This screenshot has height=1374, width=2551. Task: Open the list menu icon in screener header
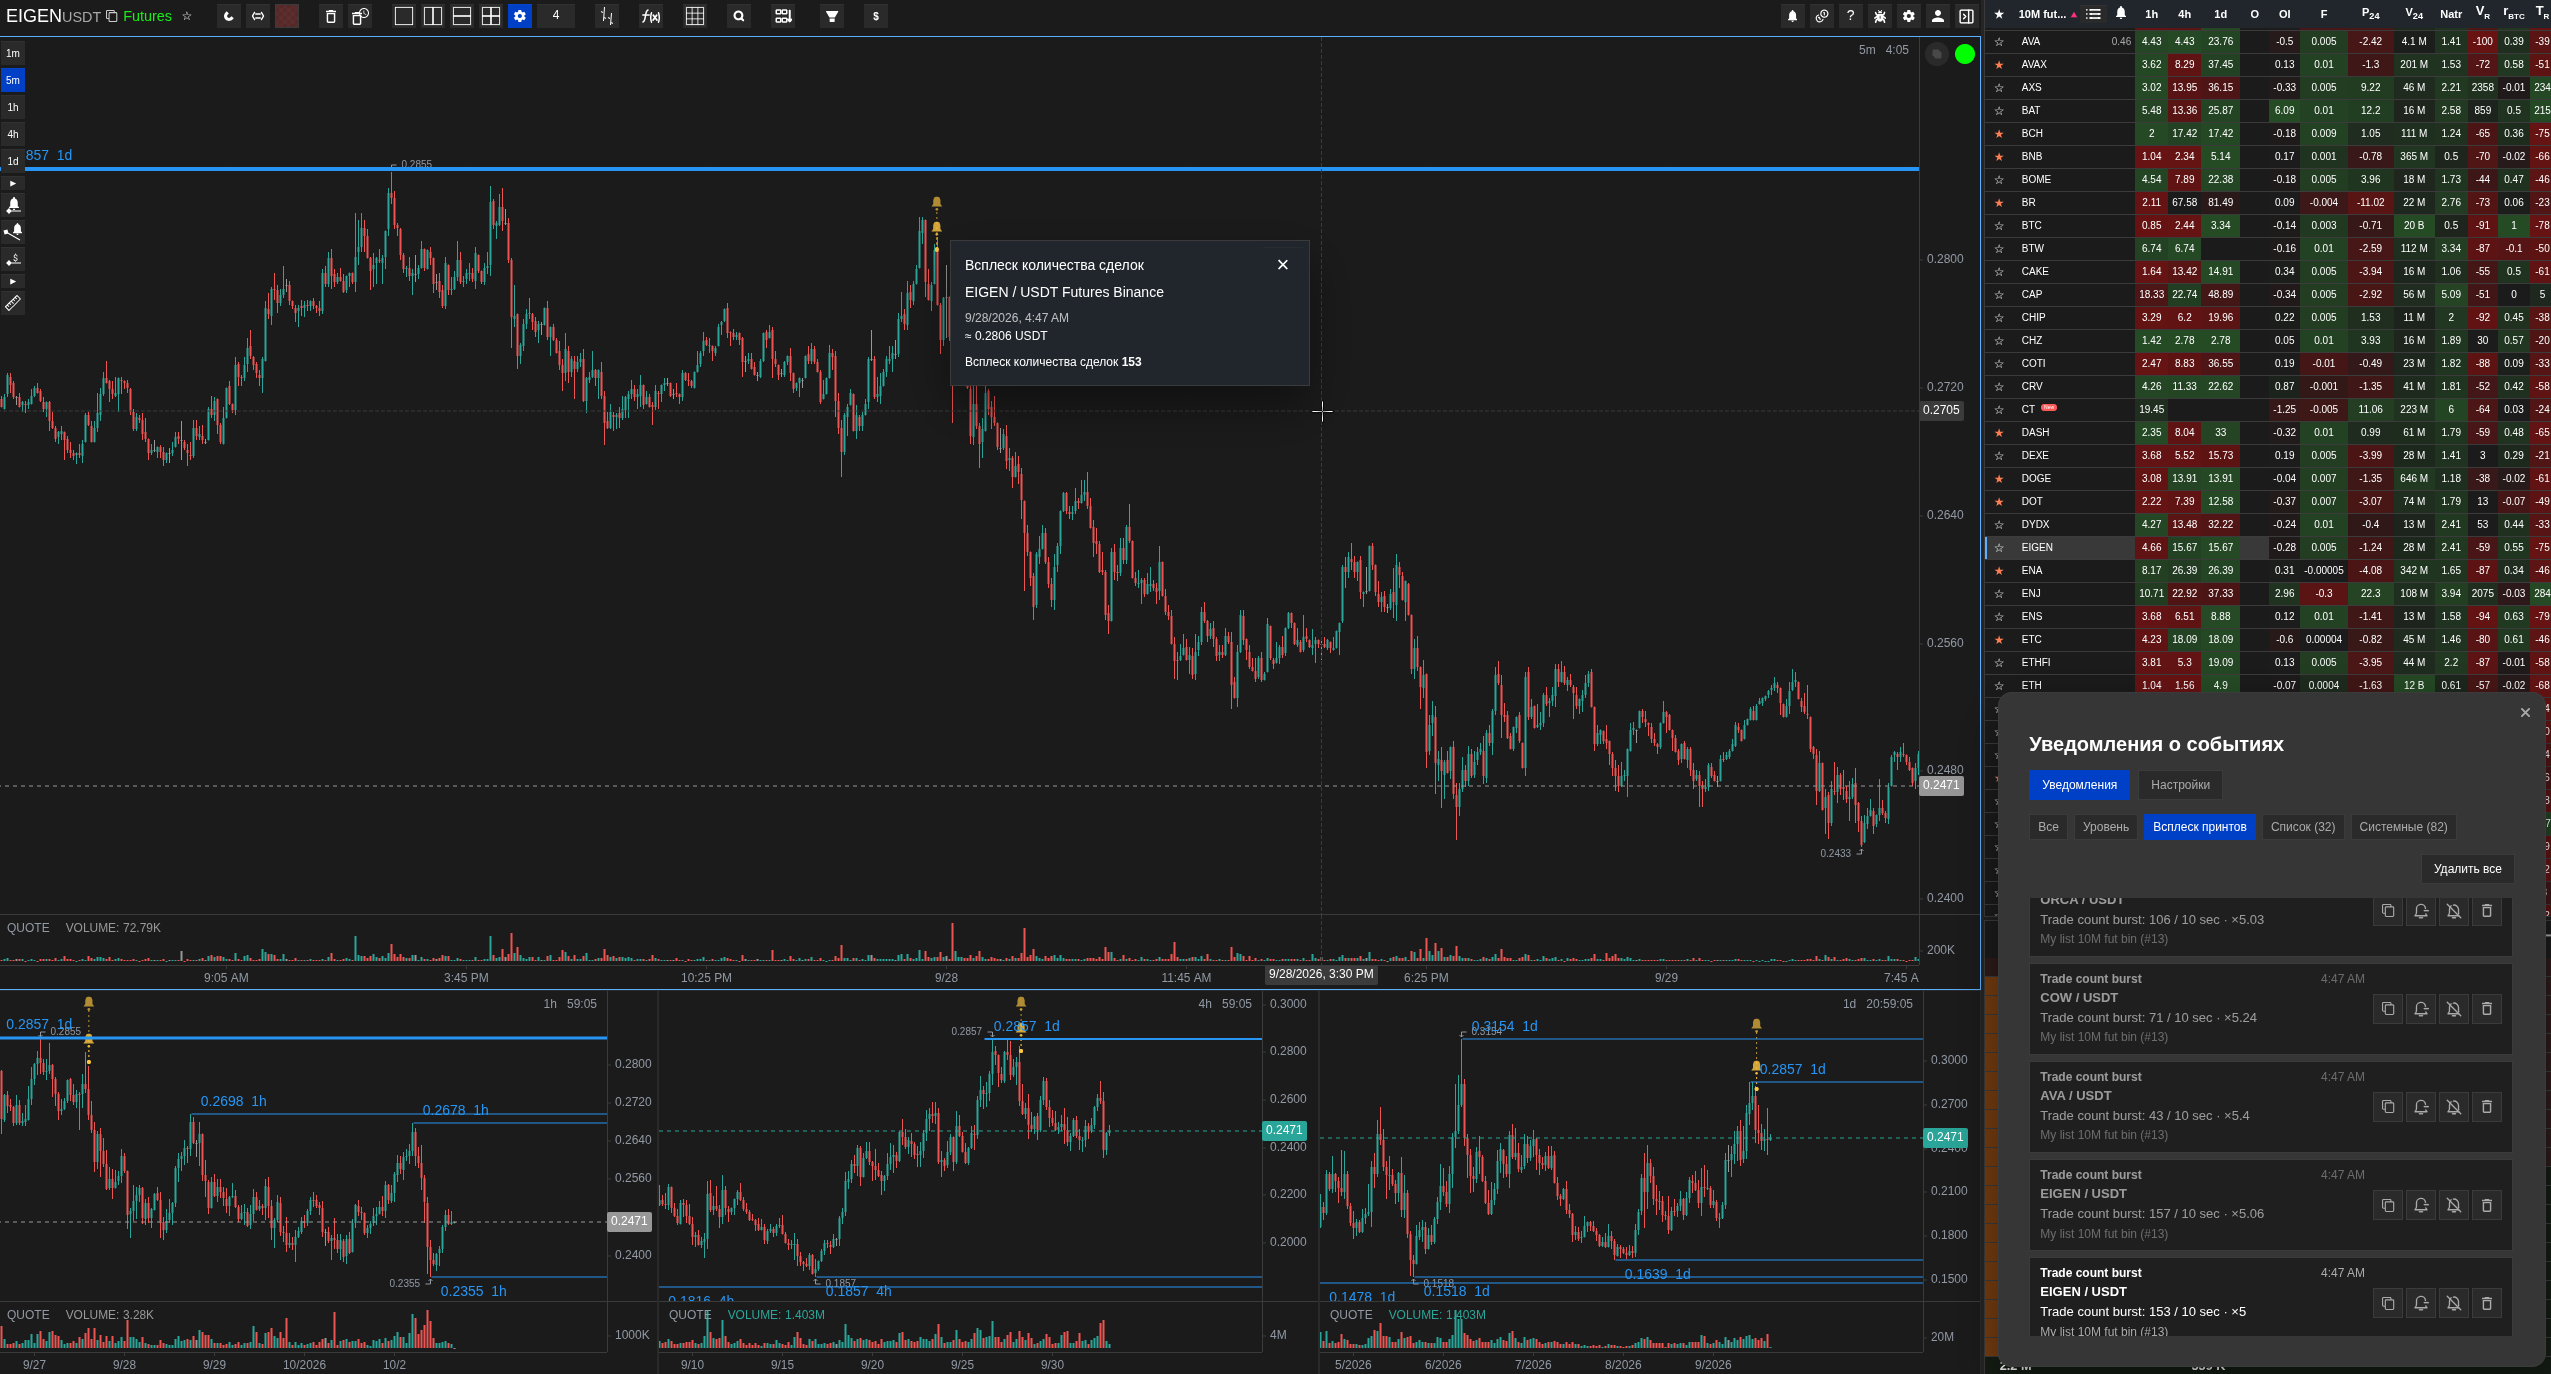(2093, 14)
